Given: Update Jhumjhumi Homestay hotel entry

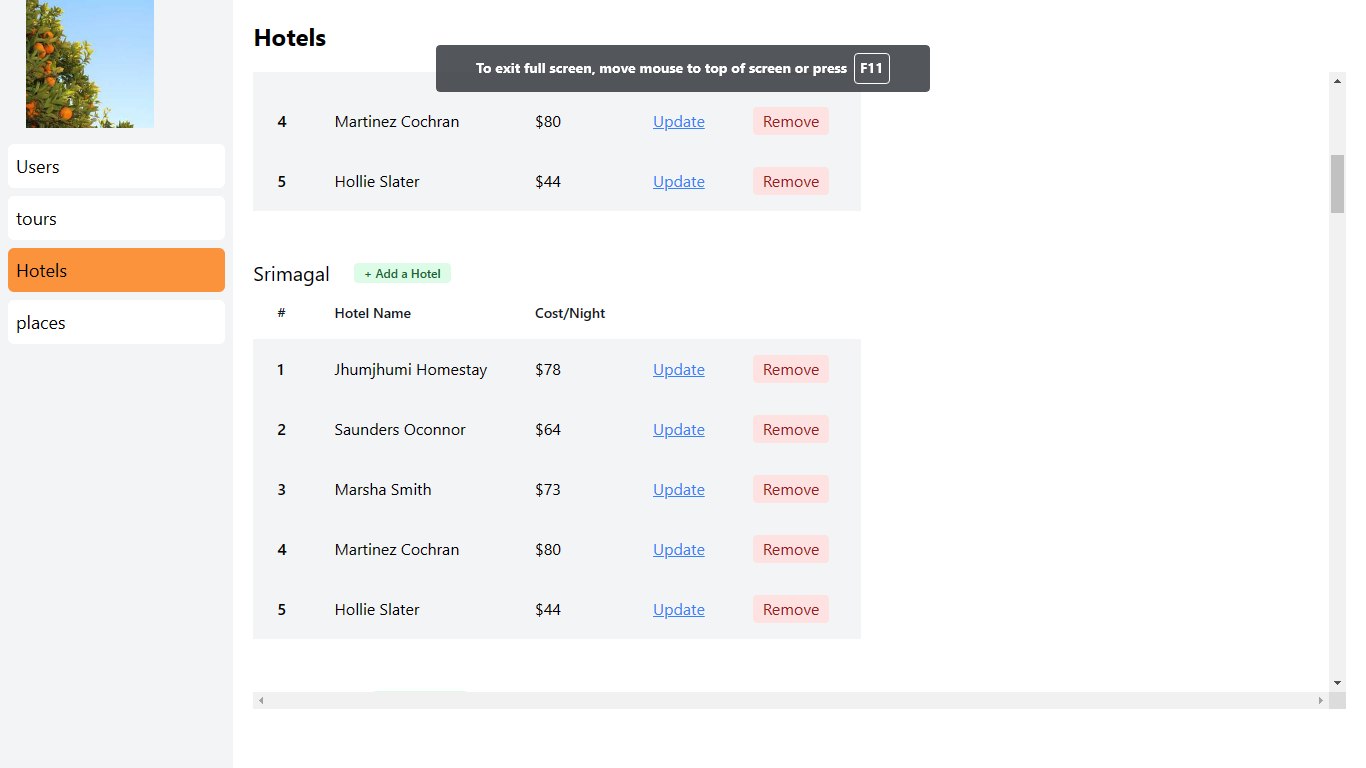Looking at the screenshot, I should [678, 369].
